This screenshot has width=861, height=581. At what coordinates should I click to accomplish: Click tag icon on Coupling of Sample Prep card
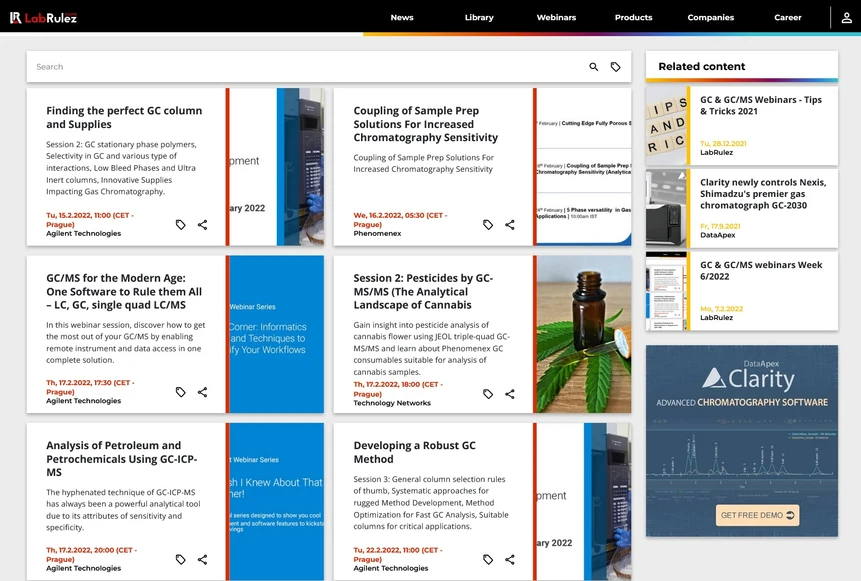[488, 225]
